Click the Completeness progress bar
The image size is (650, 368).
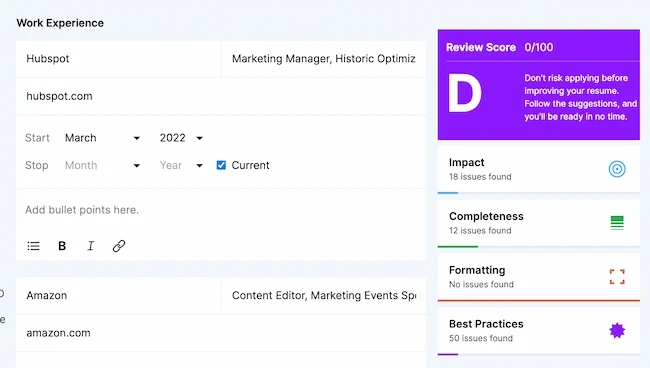538,247
